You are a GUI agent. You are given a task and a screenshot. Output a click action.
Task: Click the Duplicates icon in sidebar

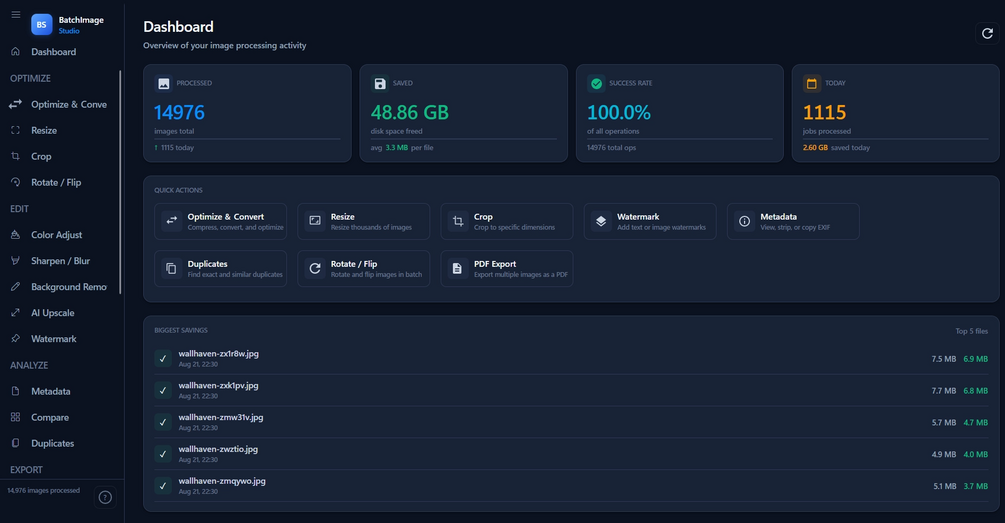coord(15,443)
